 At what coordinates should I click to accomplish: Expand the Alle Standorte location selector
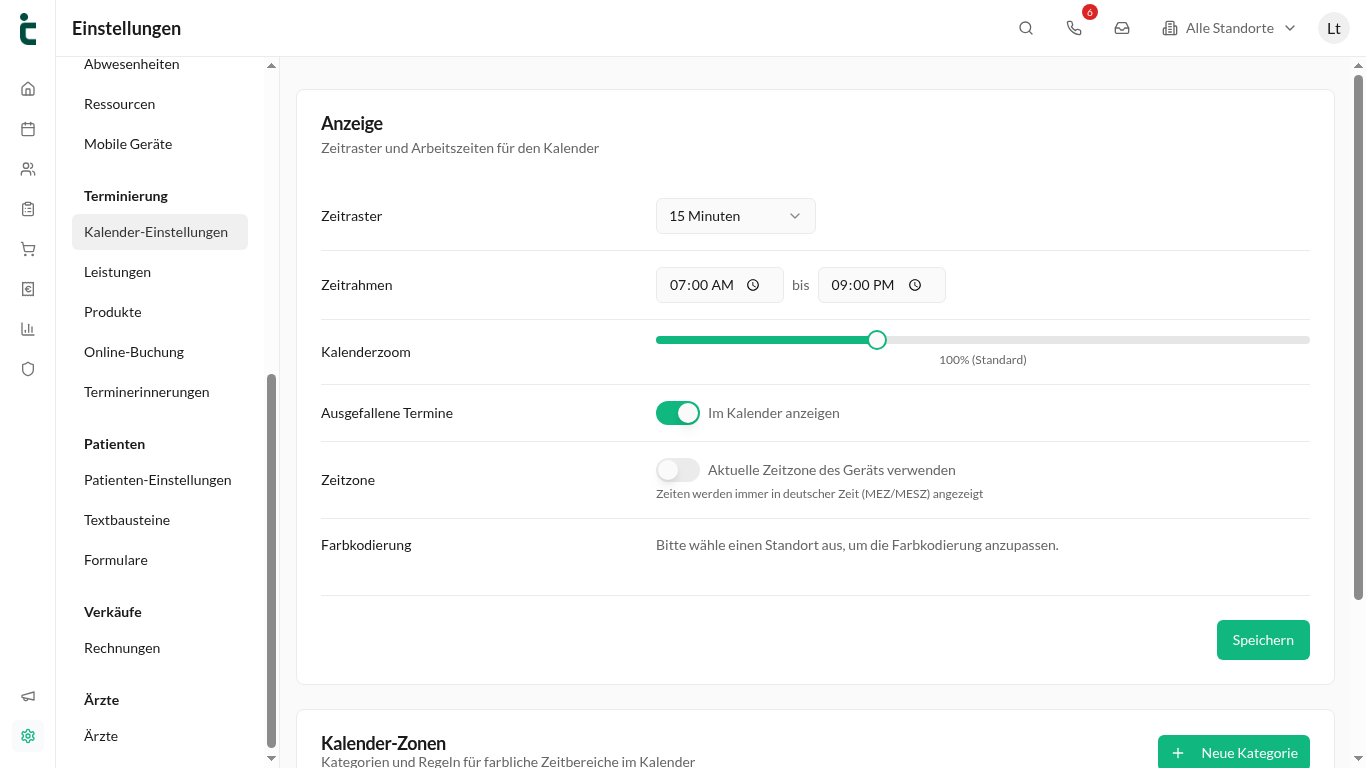click(1229, 28)
